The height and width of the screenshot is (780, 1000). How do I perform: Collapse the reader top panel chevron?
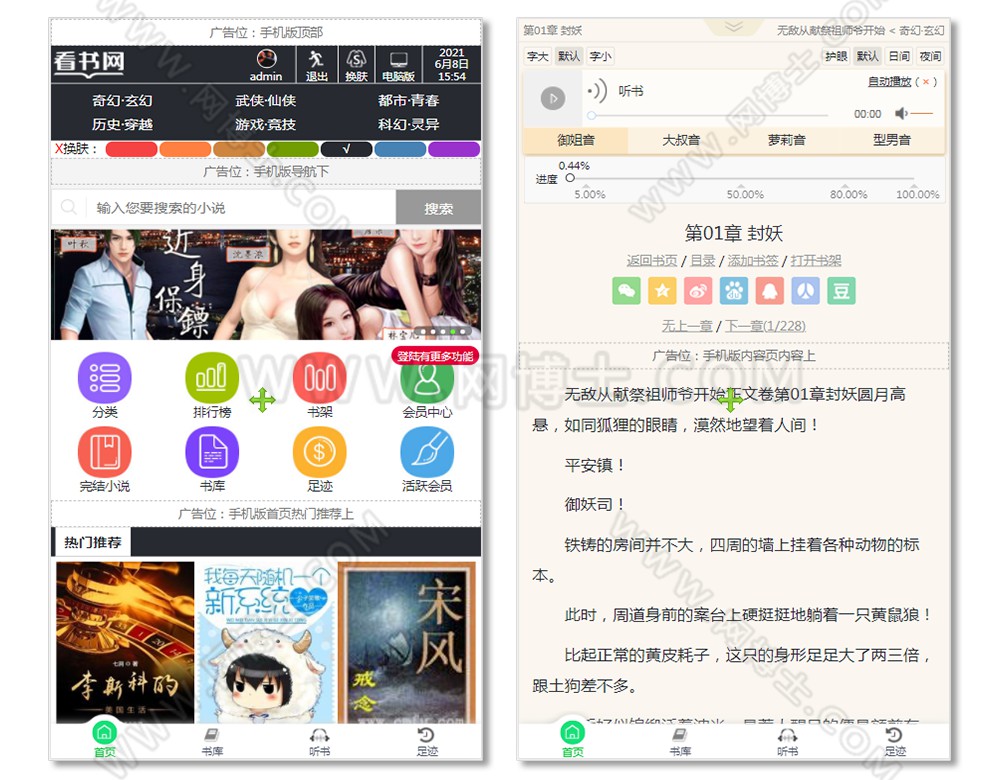pos(733,27)
